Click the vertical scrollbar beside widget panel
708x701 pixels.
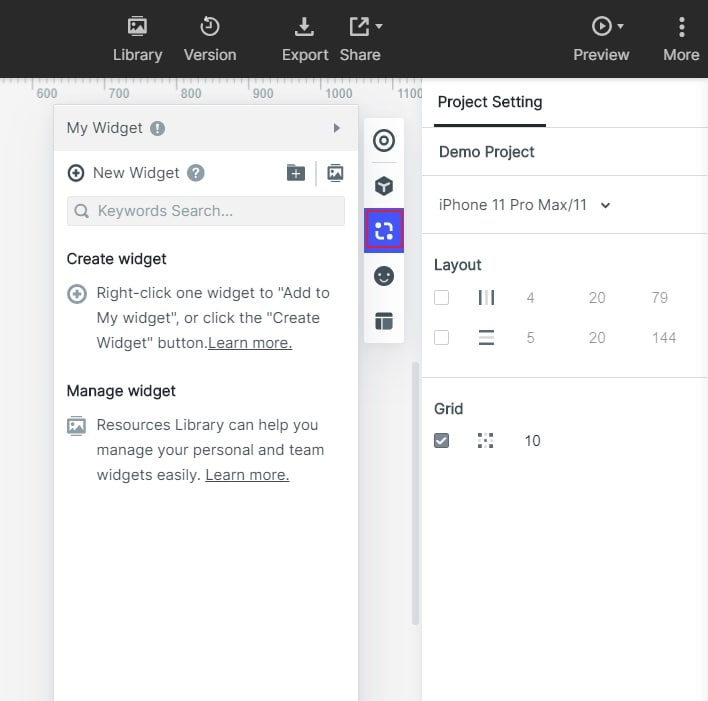(x=415, y=493)
